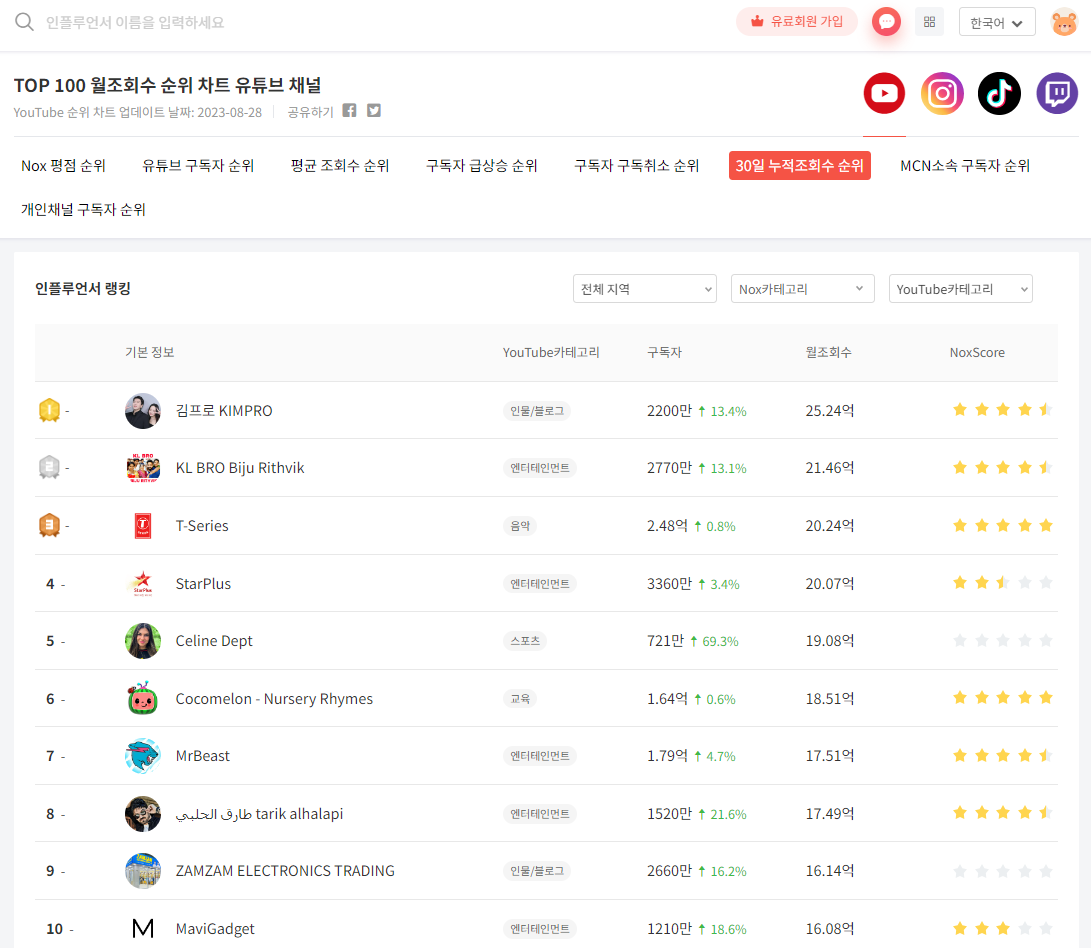
Task: Click the 유료회원 가입 button
Action: click(797, 22)
